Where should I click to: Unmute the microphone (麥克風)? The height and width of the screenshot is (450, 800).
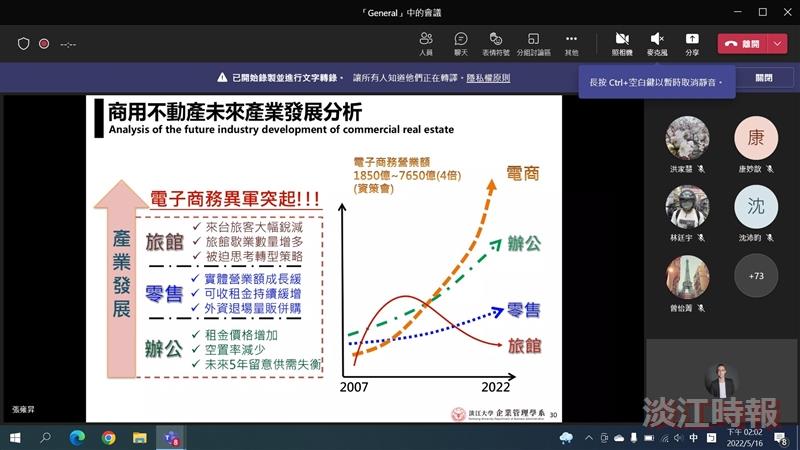coord(657,44)
